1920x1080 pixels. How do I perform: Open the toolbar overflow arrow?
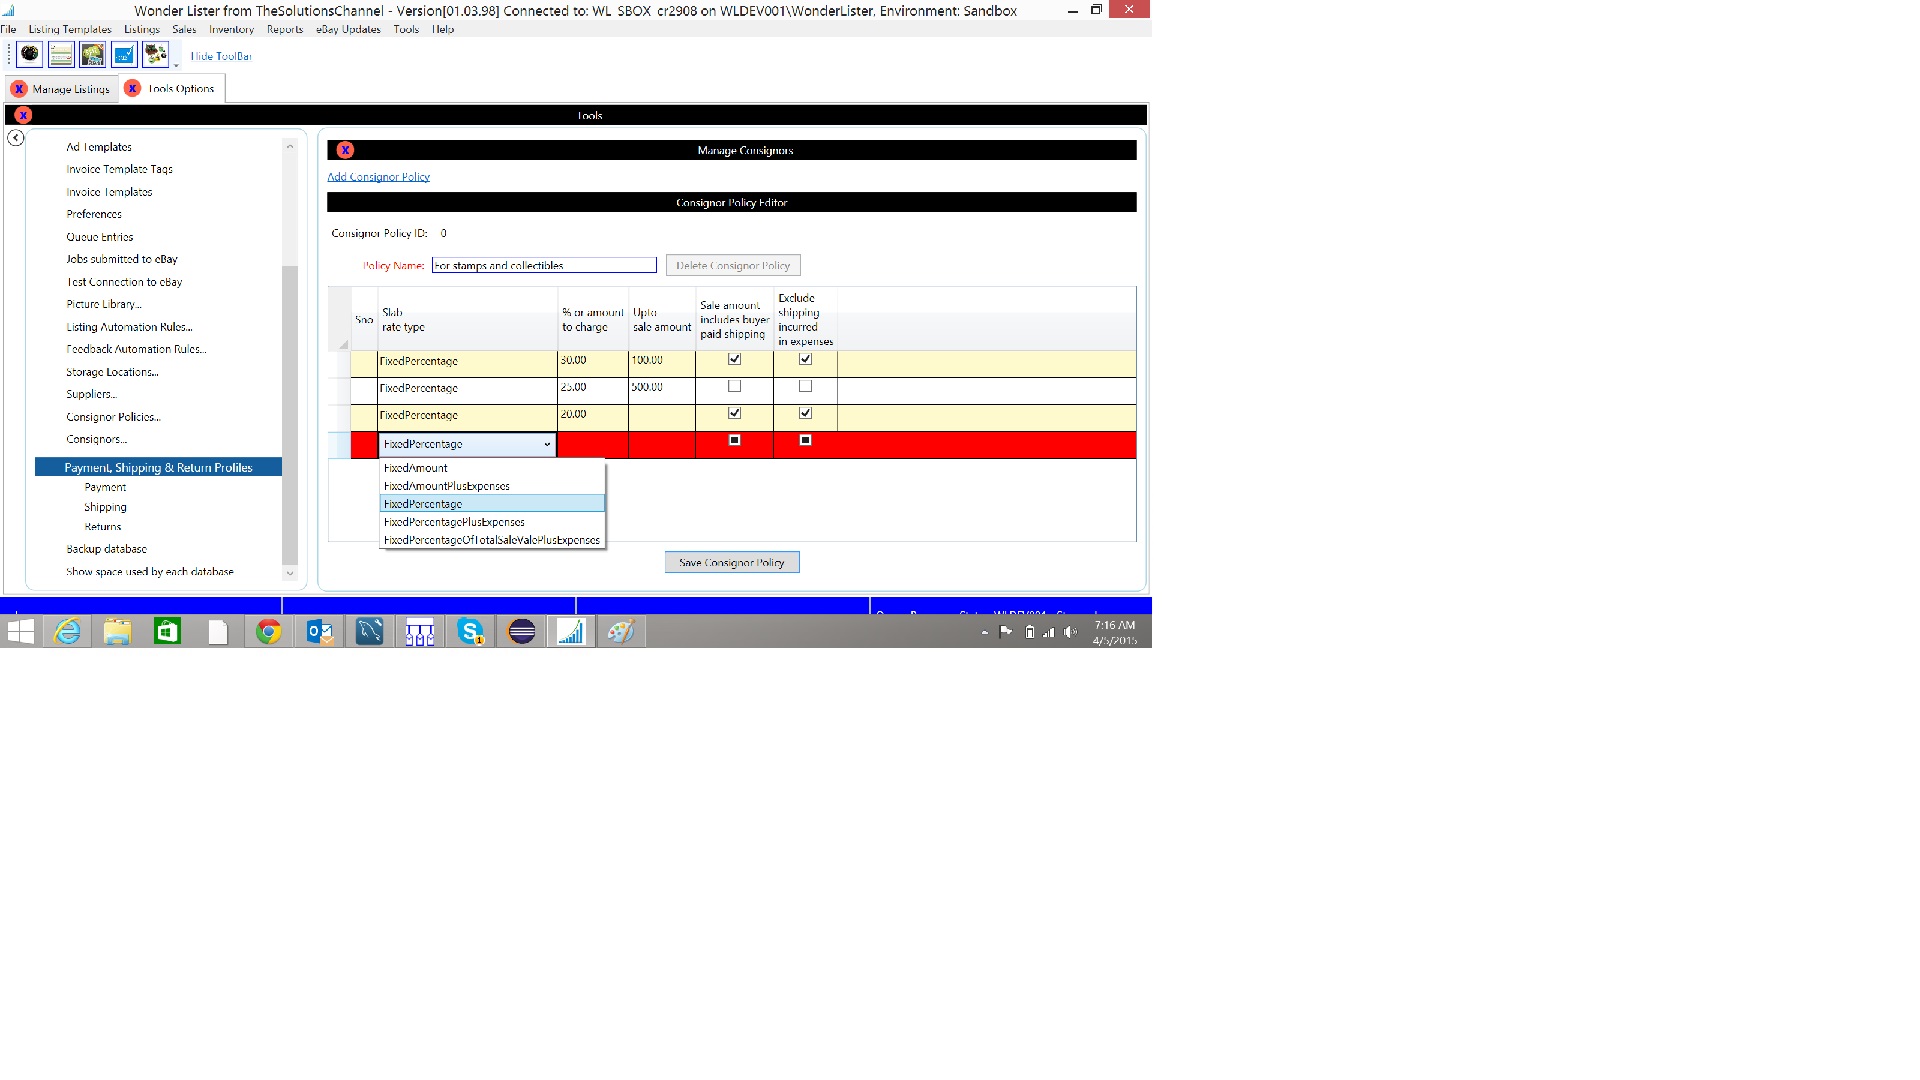pyautogui.click(x=176, y=65)
